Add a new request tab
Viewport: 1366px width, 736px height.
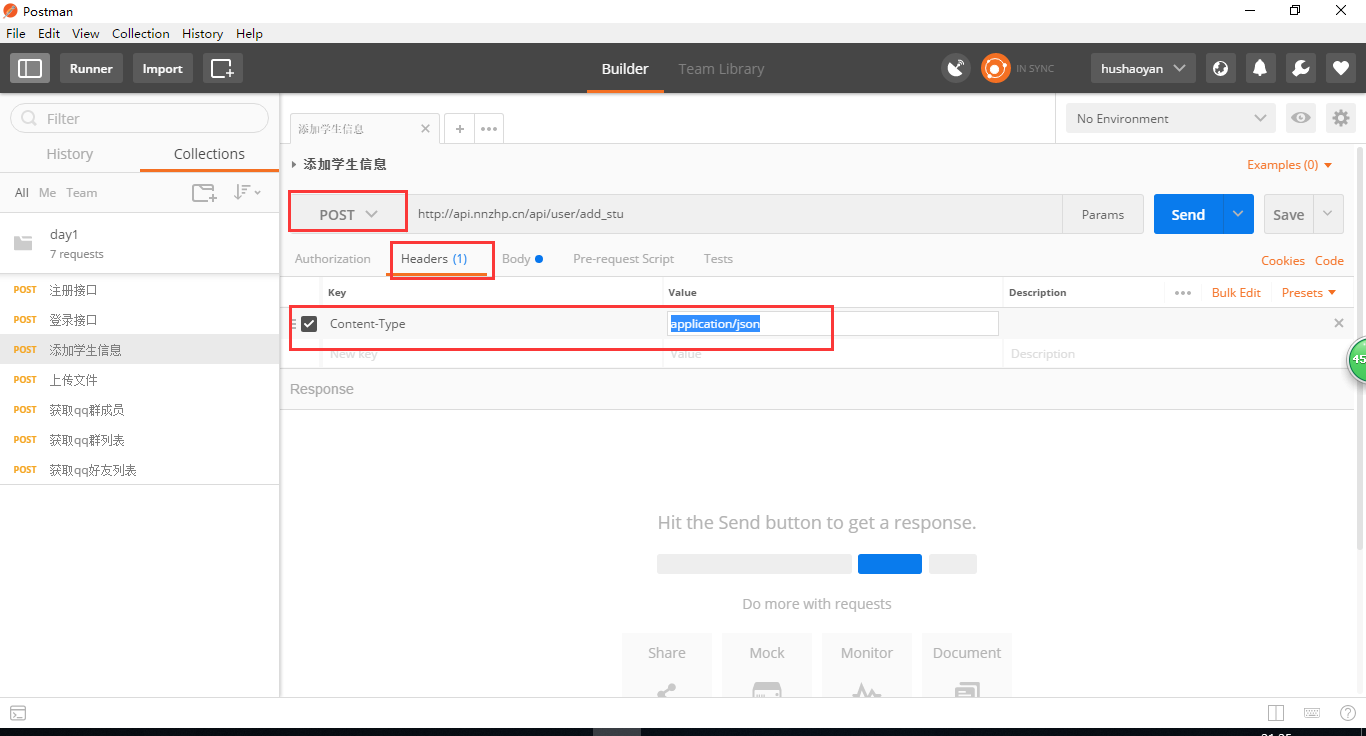coord(459,128)
